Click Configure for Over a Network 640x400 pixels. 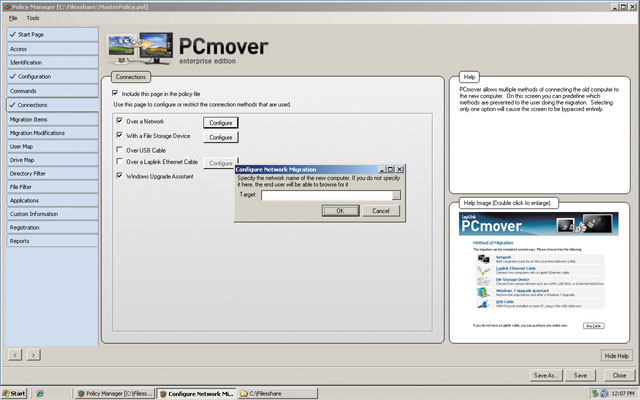[x=221, y=123]
